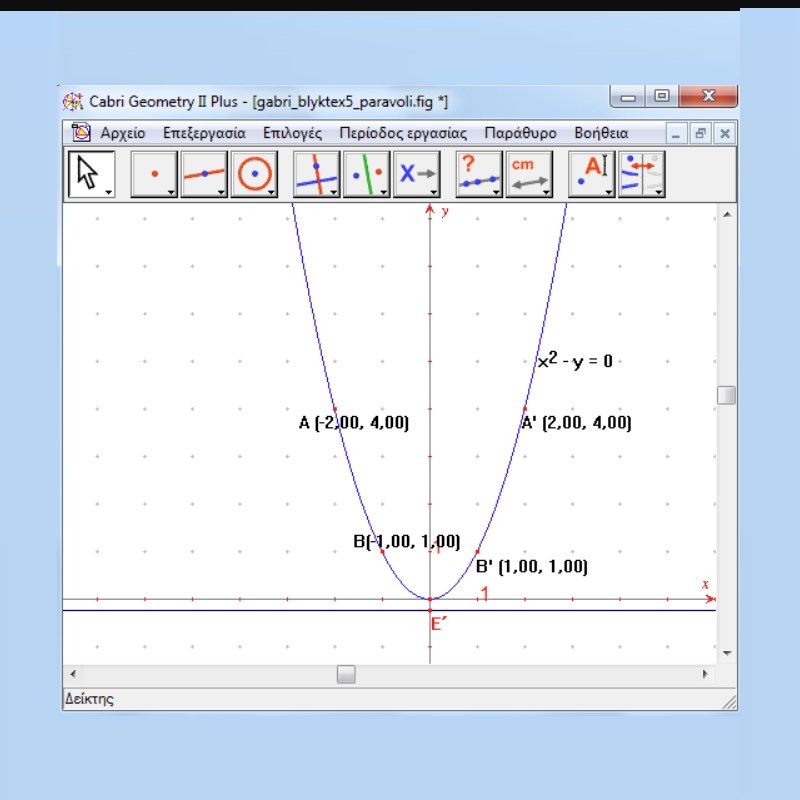Open the Αρχείο menu

[123, 133]
